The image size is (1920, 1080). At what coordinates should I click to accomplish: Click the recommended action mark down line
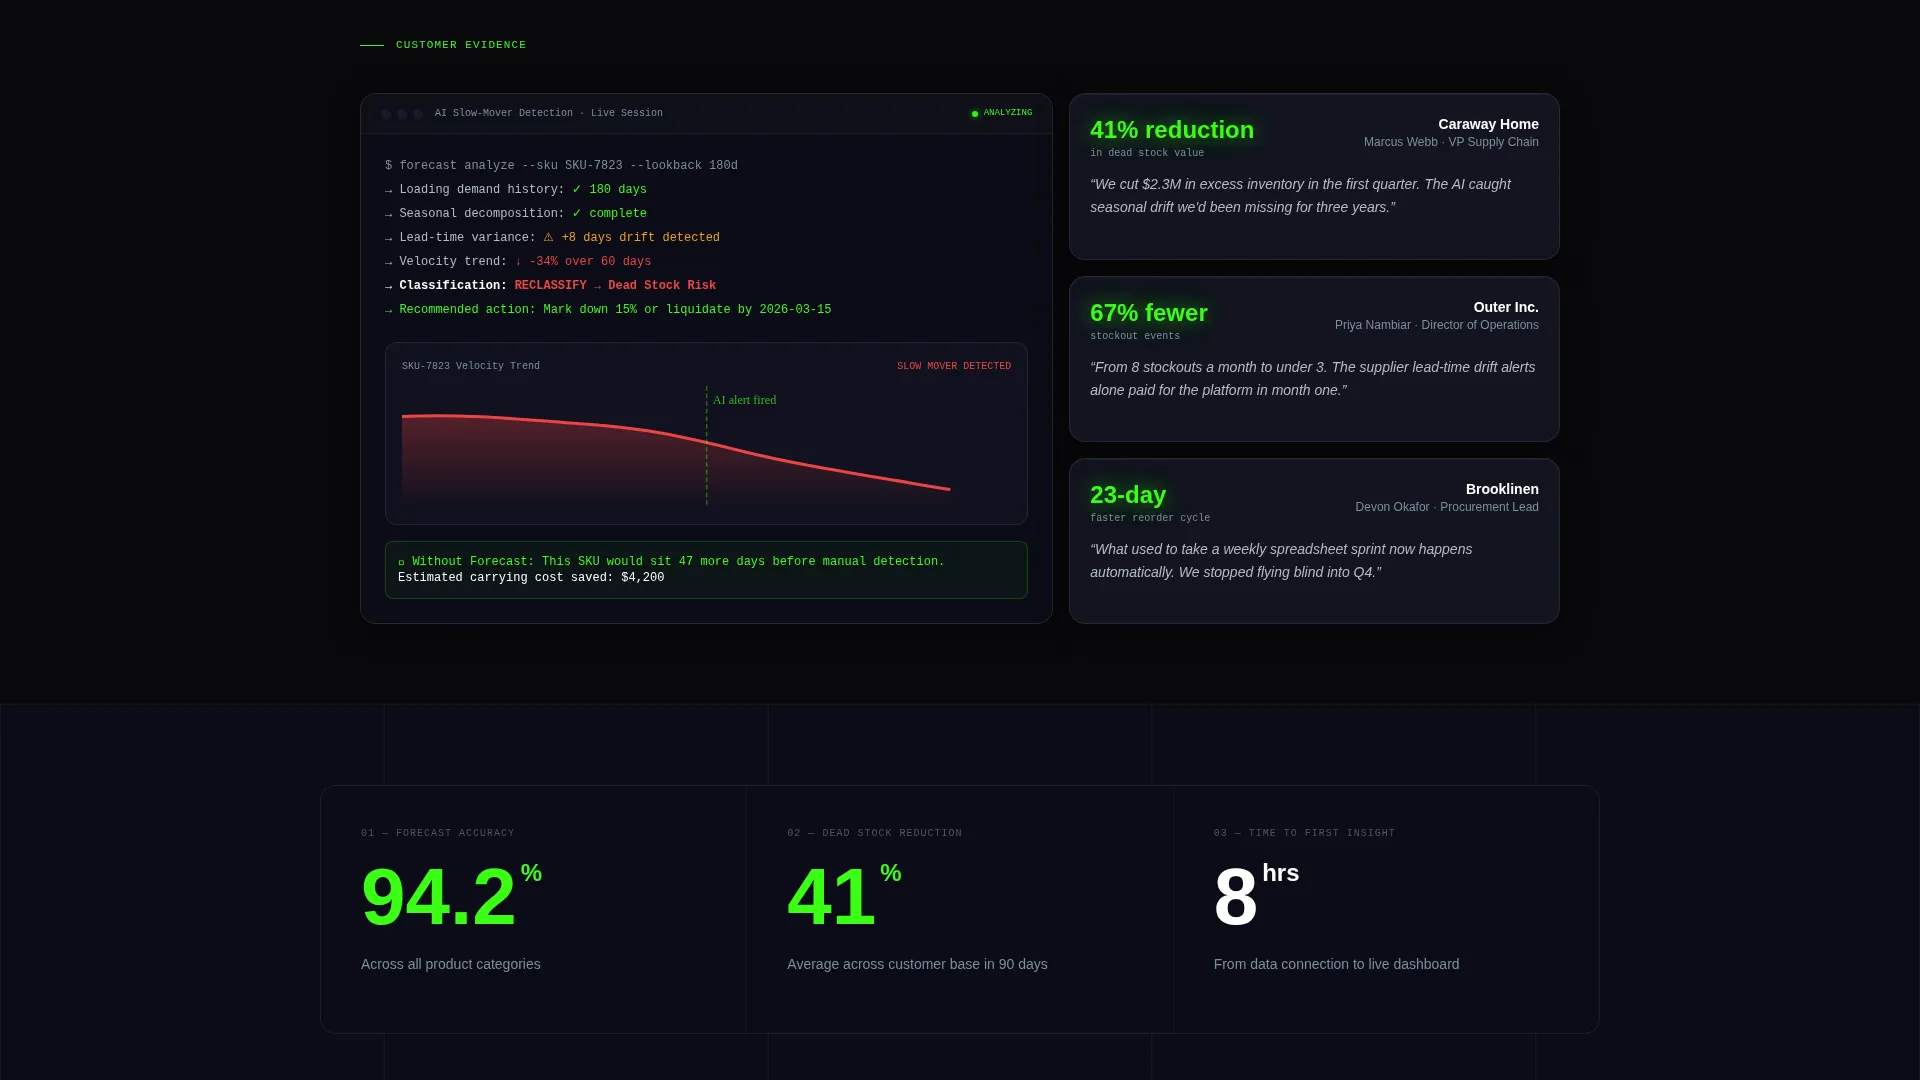click(x=608, y=310)
